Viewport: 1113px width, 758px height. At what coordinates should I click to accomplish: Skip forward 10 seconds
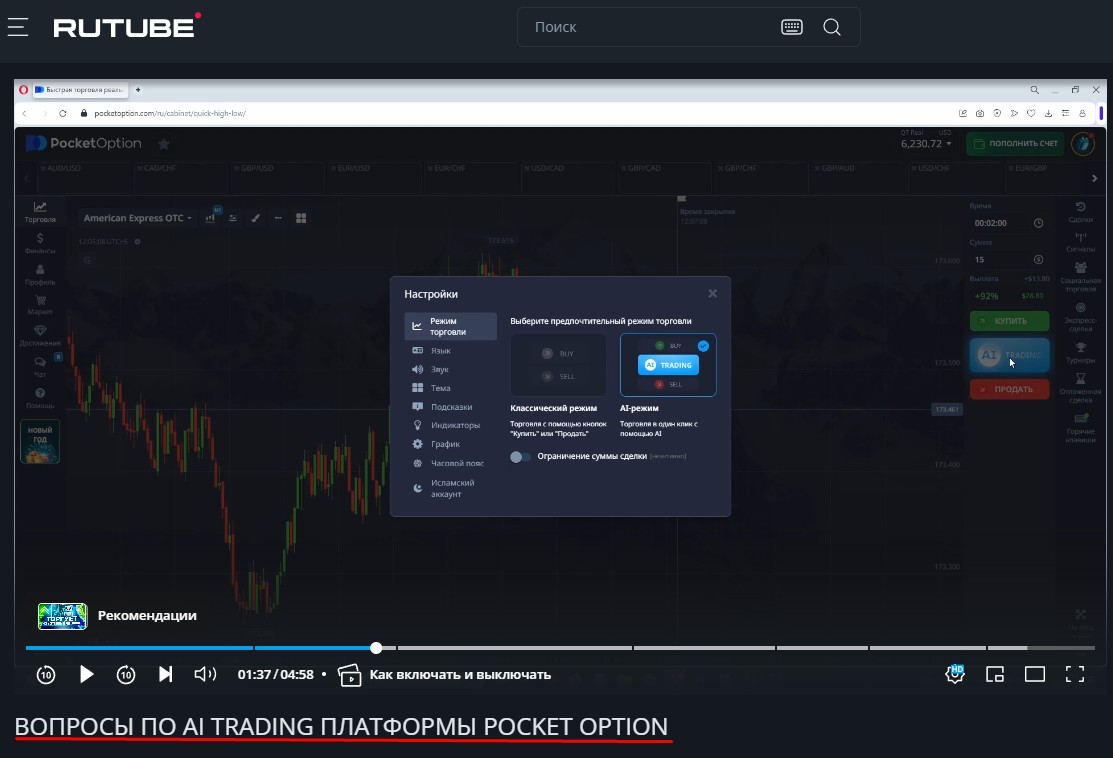tap(126, 674)
